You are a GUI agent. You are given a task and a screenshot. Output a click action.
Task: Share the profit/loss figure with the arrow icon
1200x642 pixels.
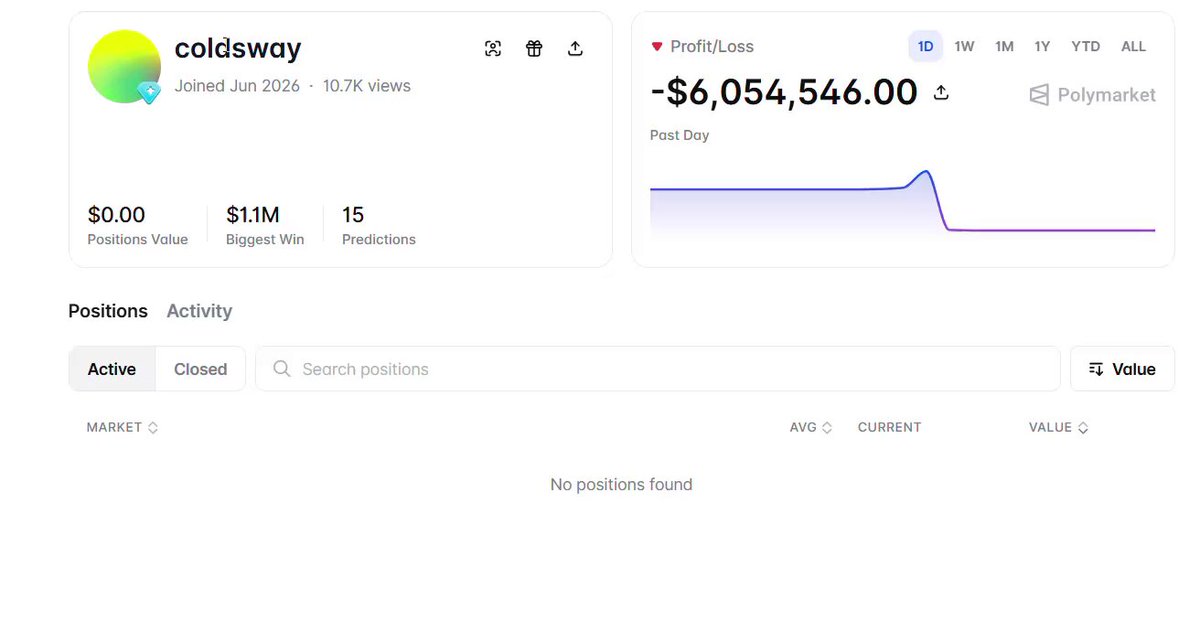(941, 92)
